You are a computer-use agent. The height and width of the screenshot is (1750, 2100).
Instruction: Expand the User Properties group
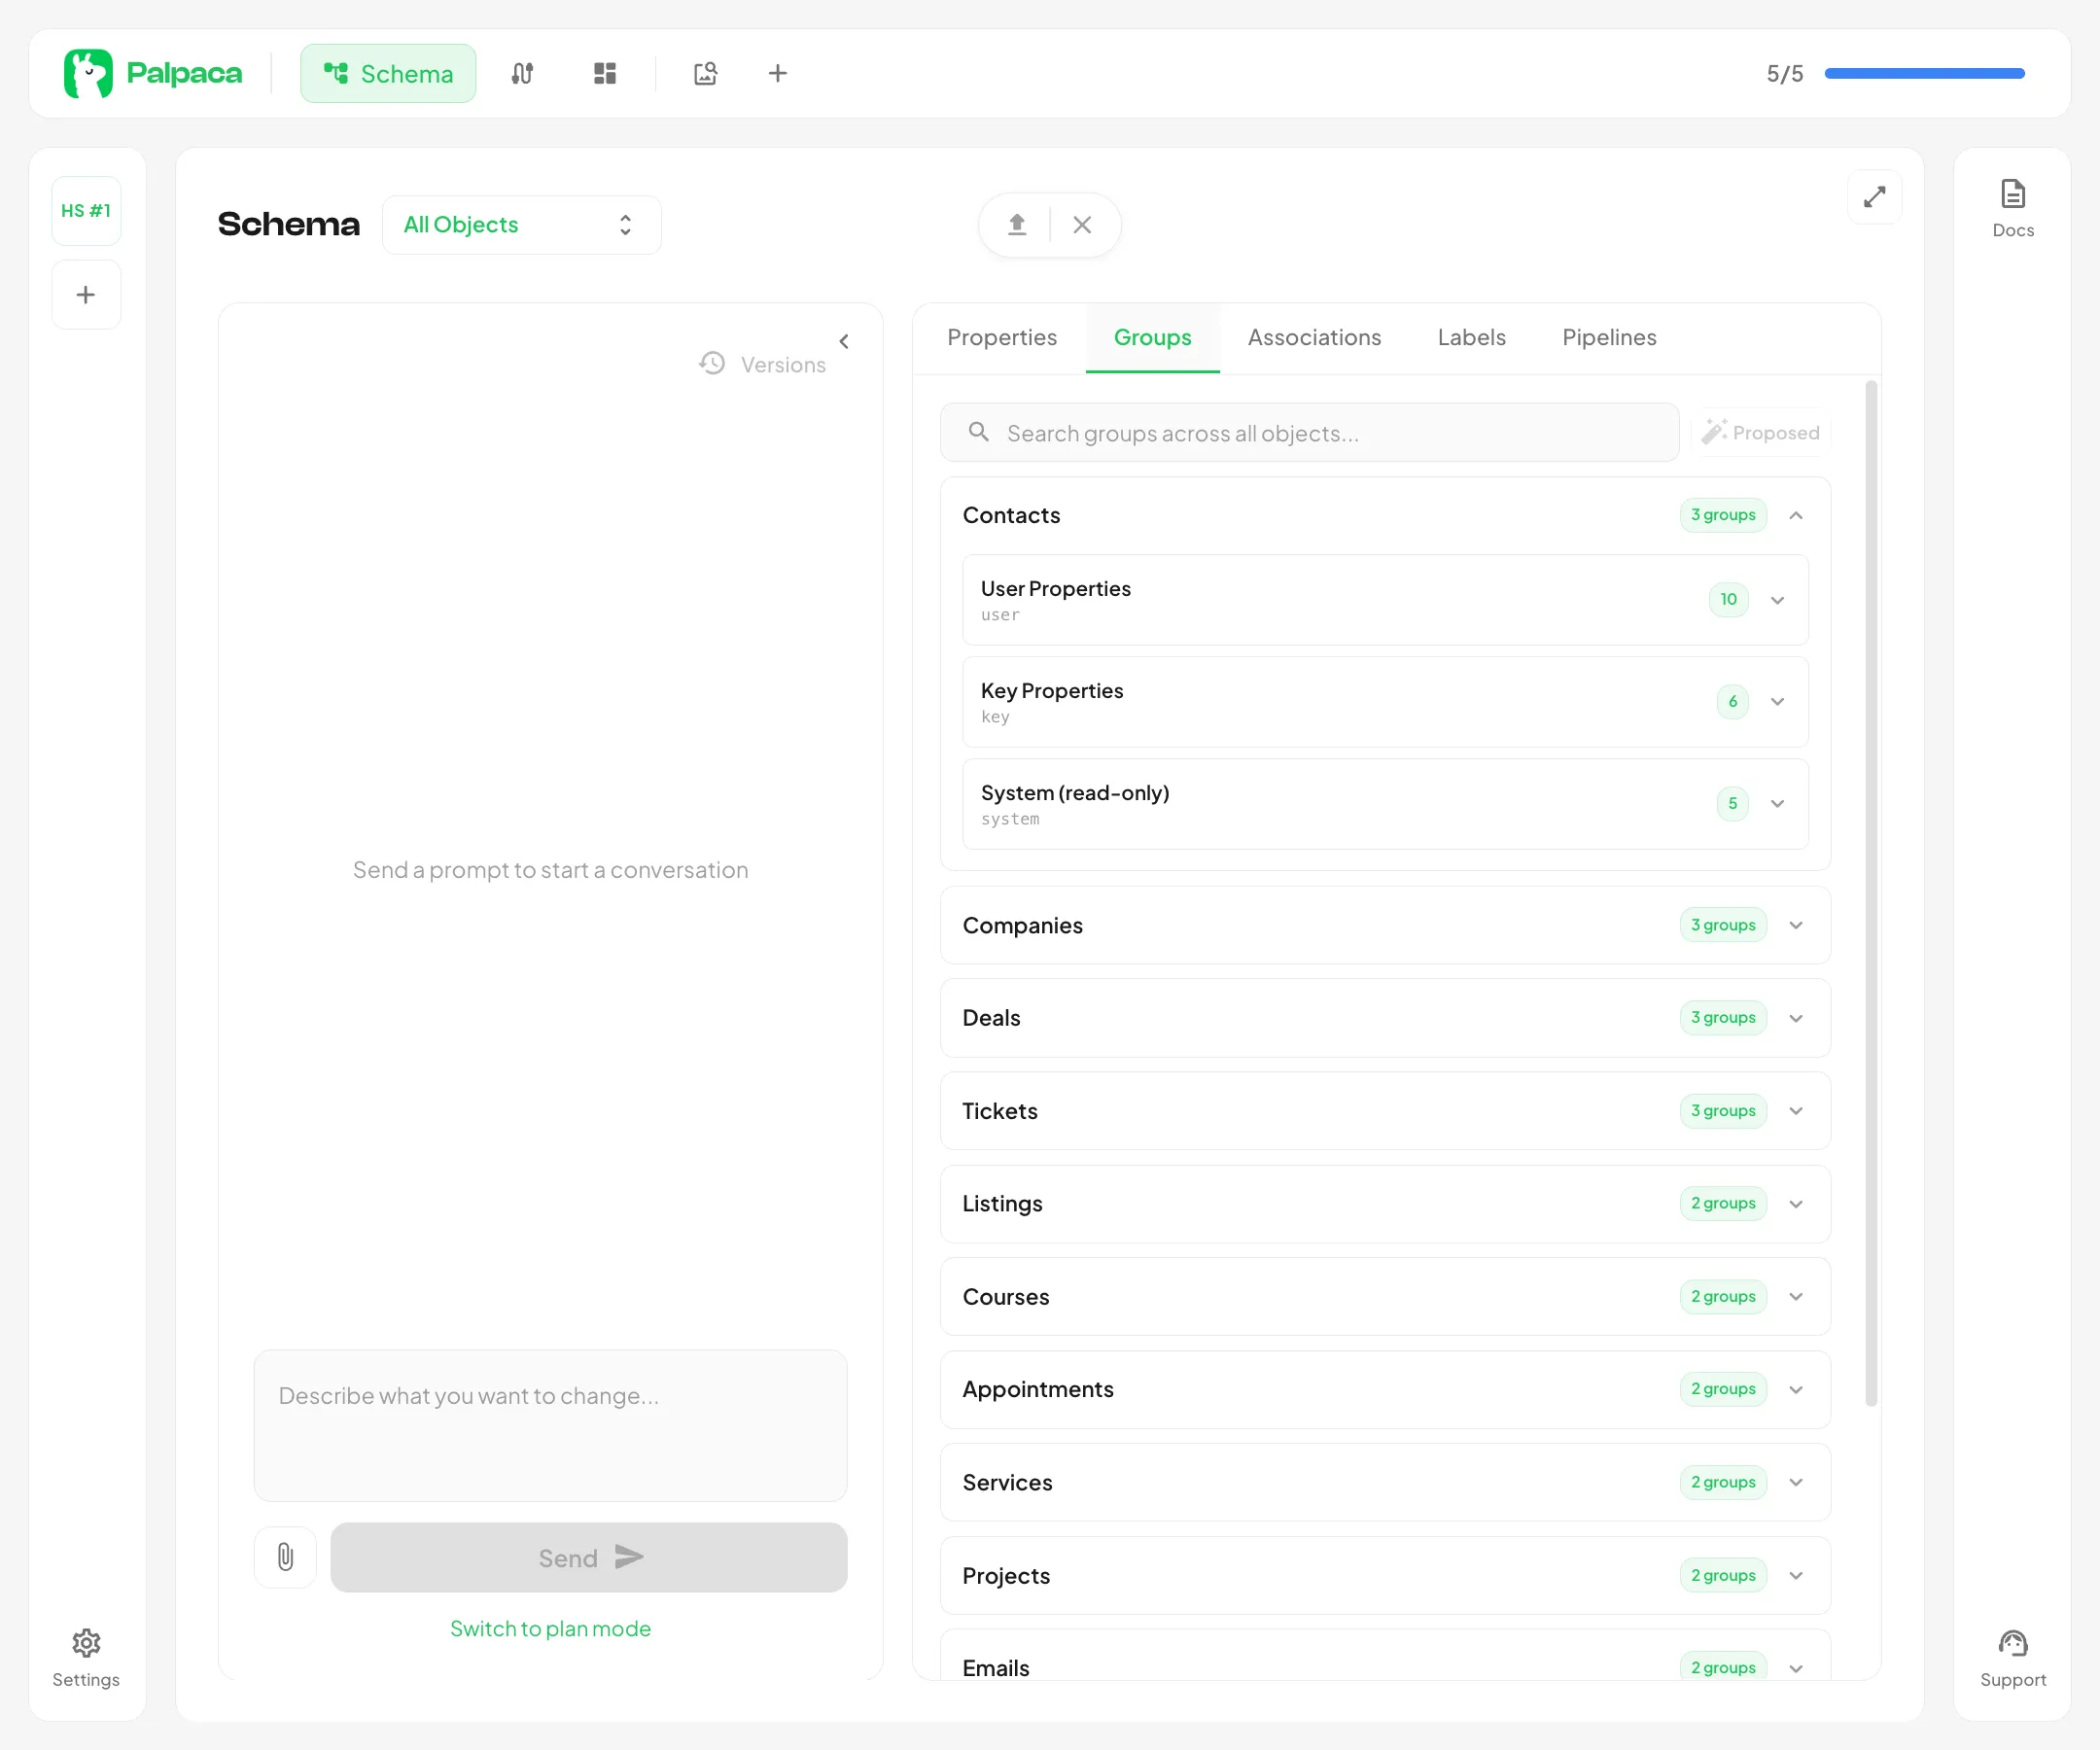pos(1777,600)
